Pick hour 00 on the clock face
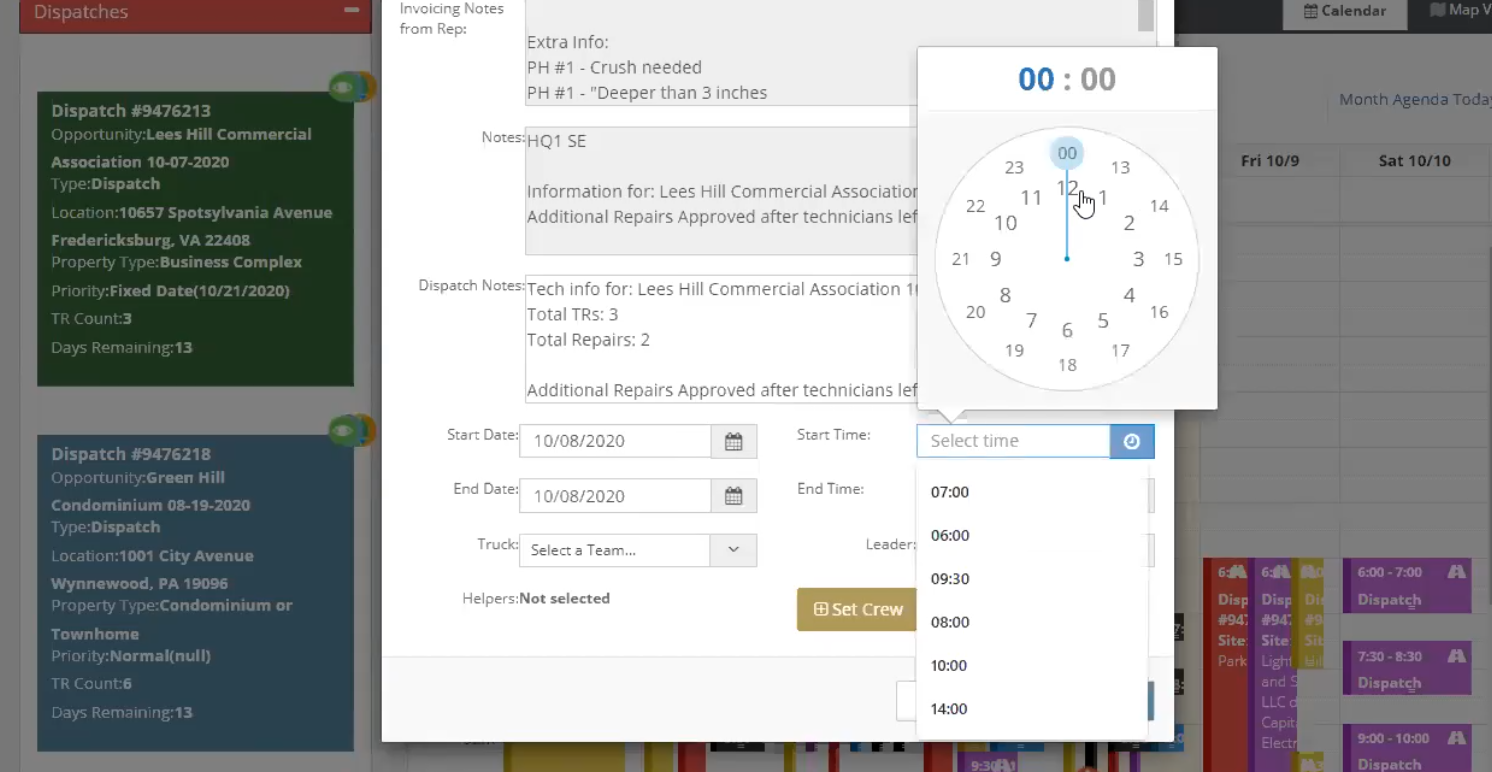 (1067, 153)
